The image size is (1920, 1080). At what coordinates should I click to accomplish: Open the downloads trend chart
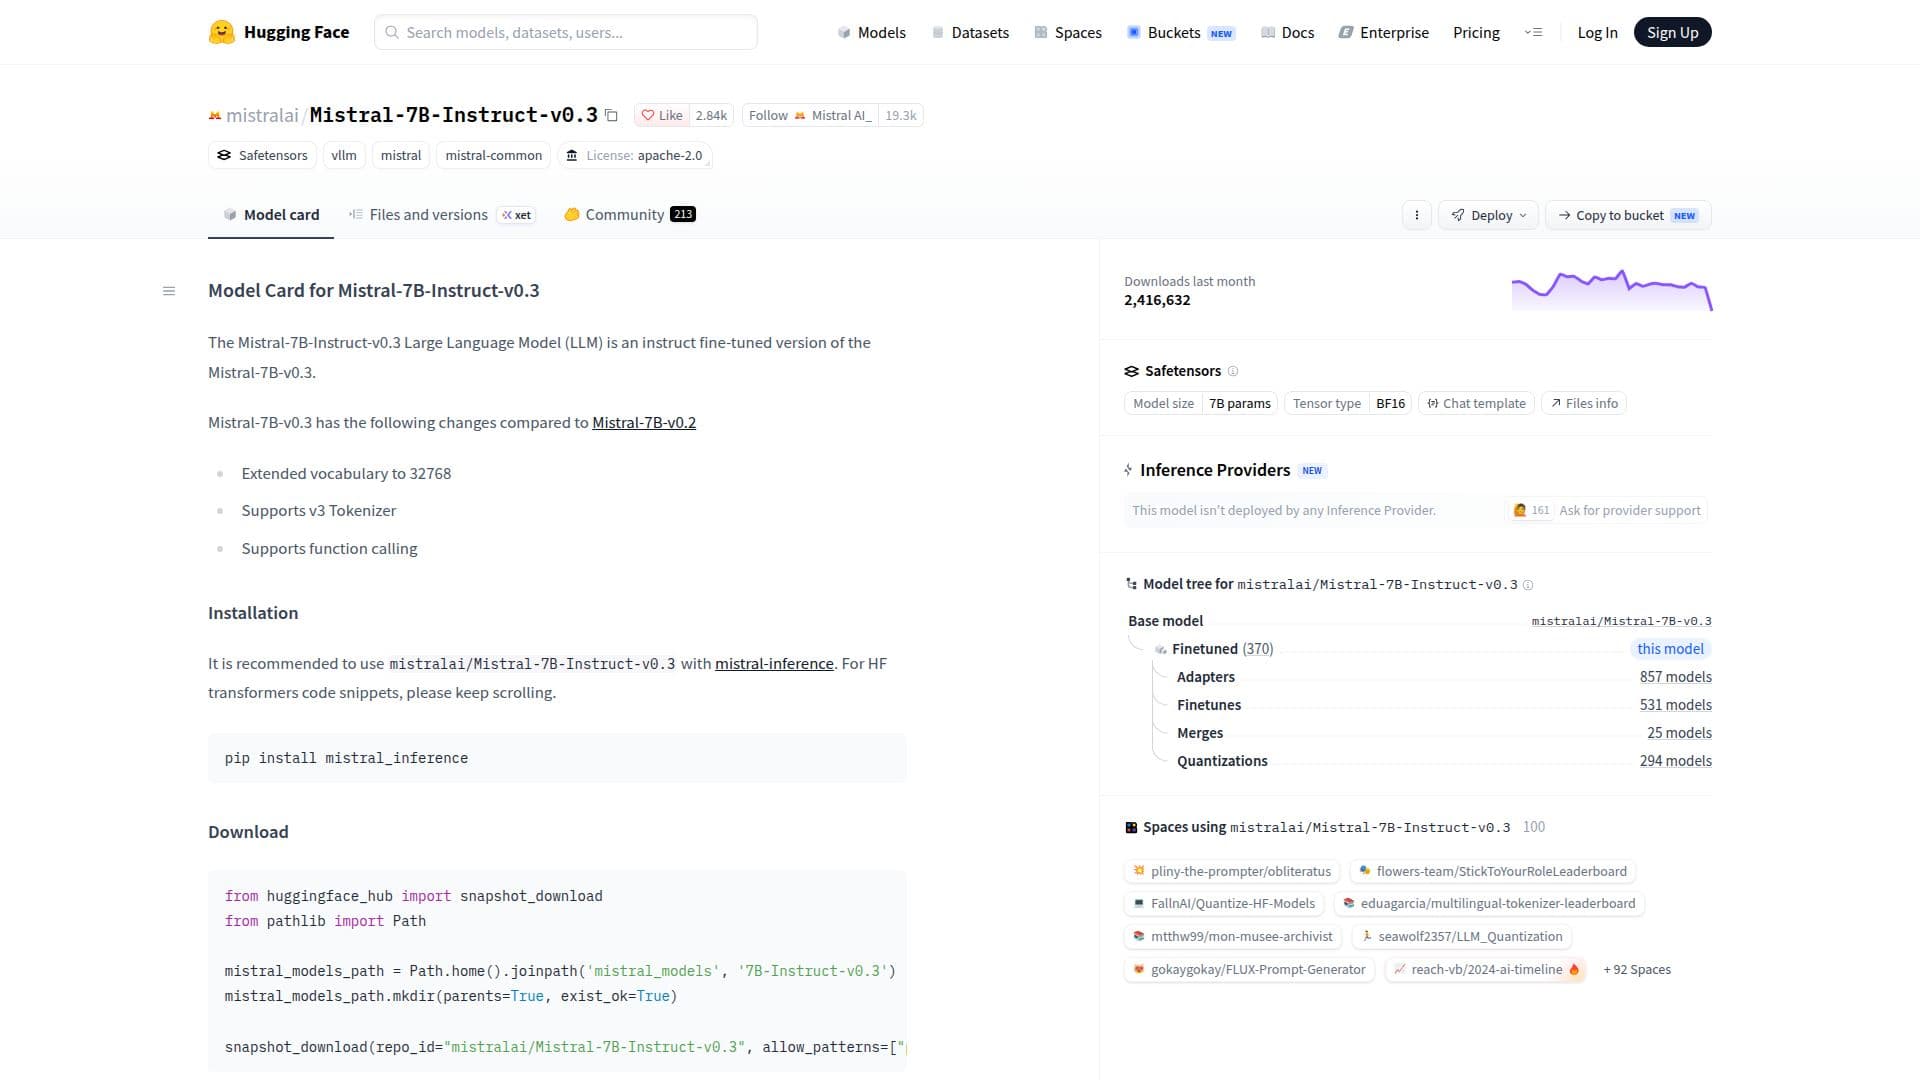[x=1612, y=290]
